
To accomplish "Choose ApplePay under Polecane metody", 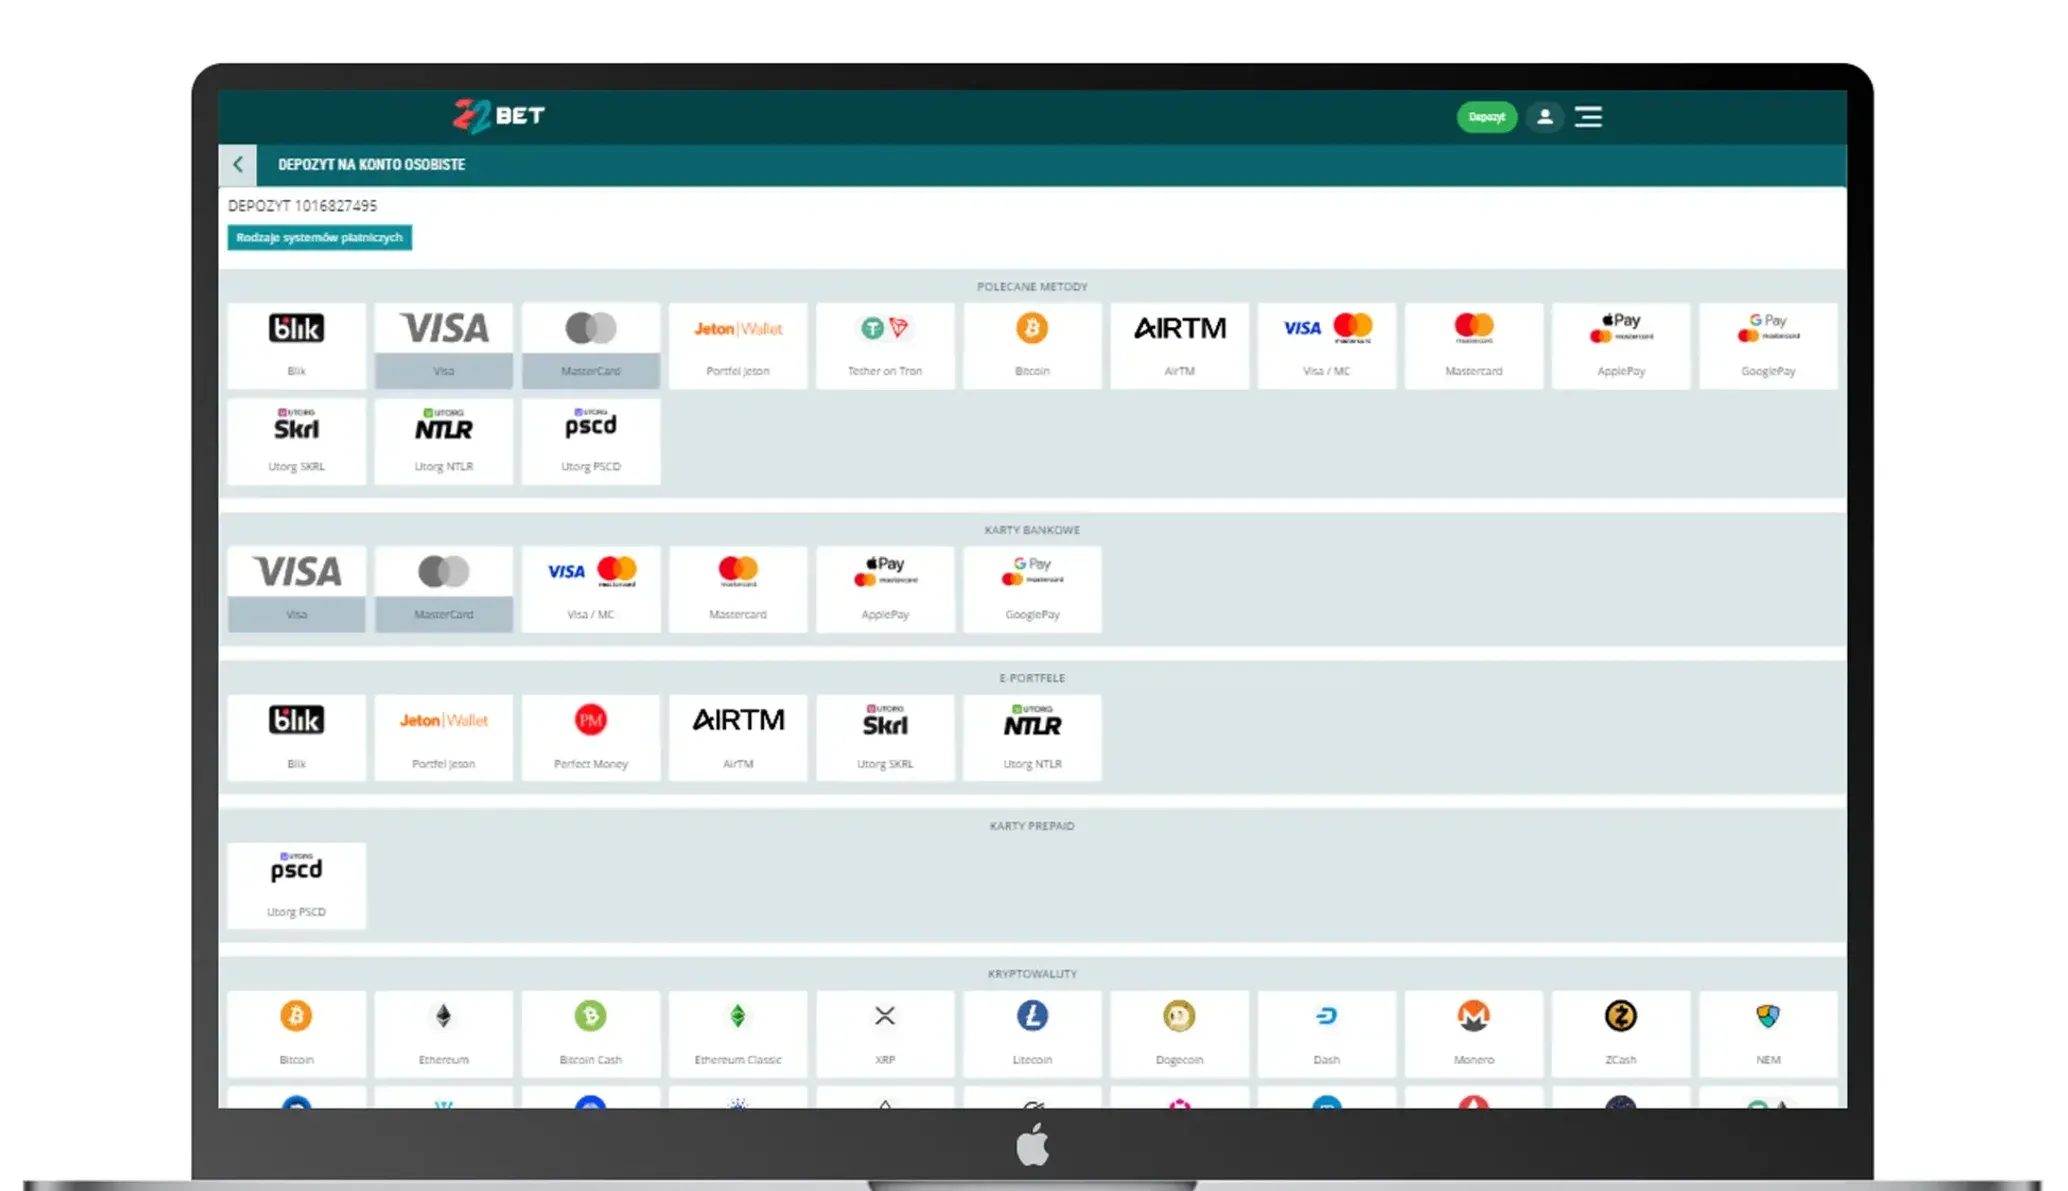I will [1621, 345].
